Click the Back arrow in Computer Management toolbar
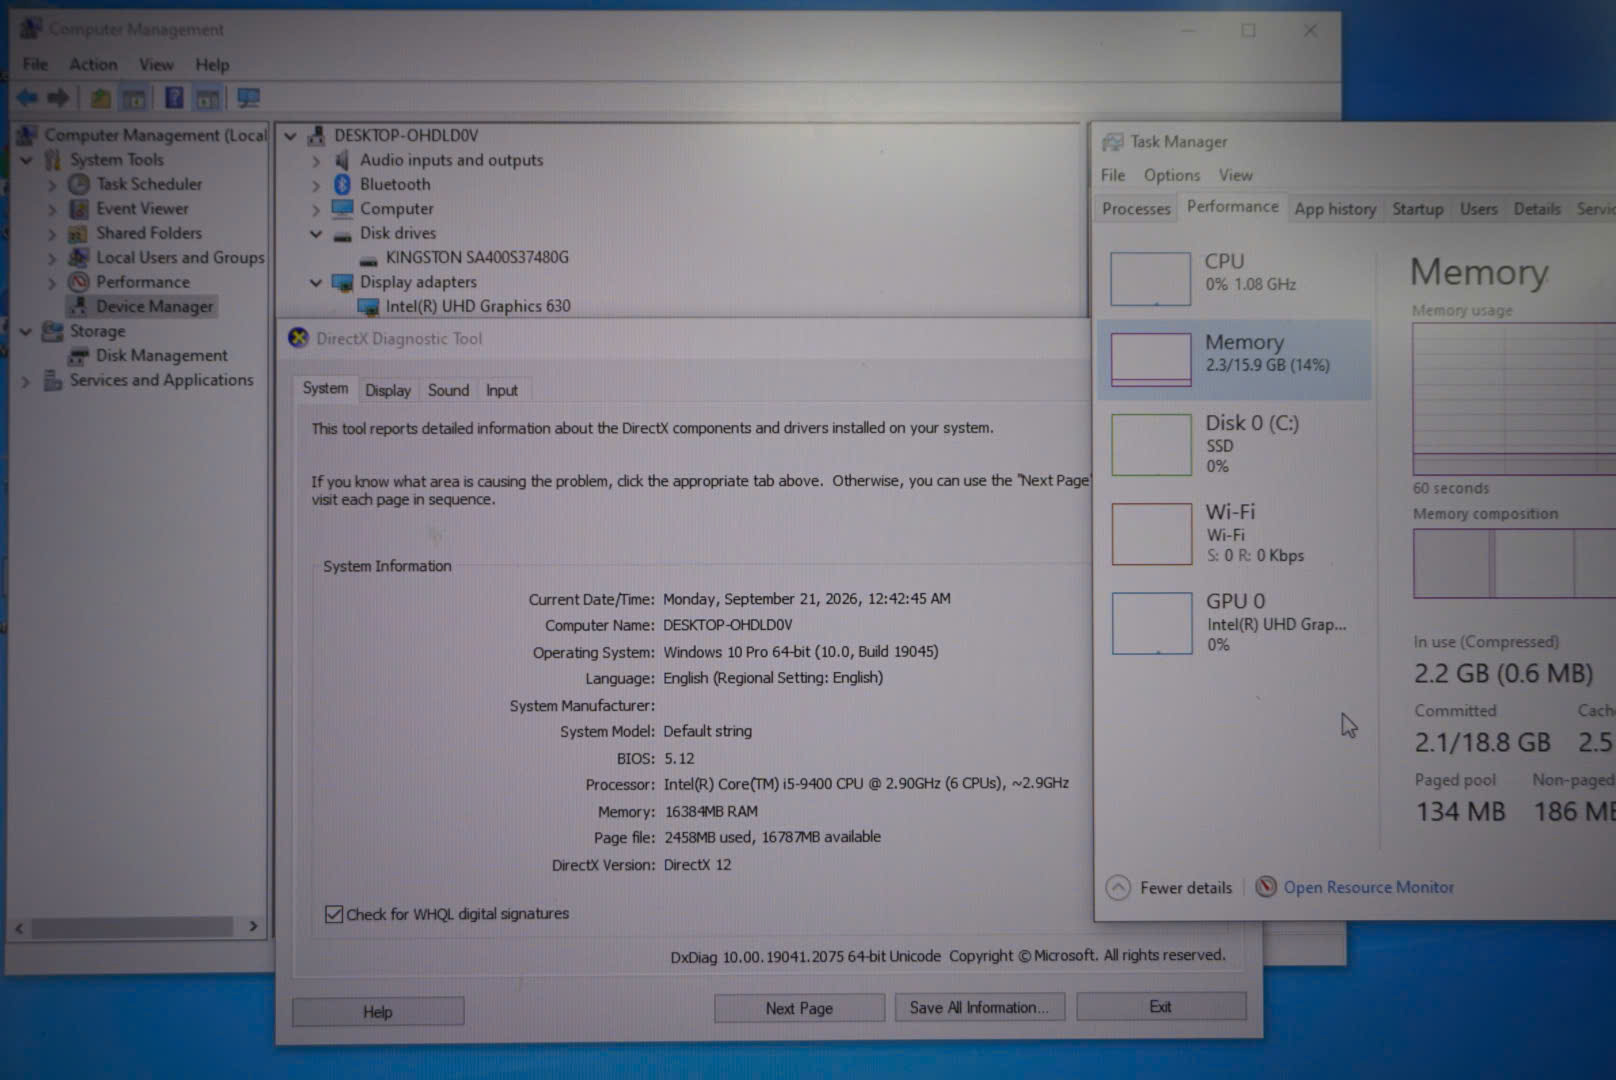Viewport: 1616px width, 1080px height. tap(27, 97)
